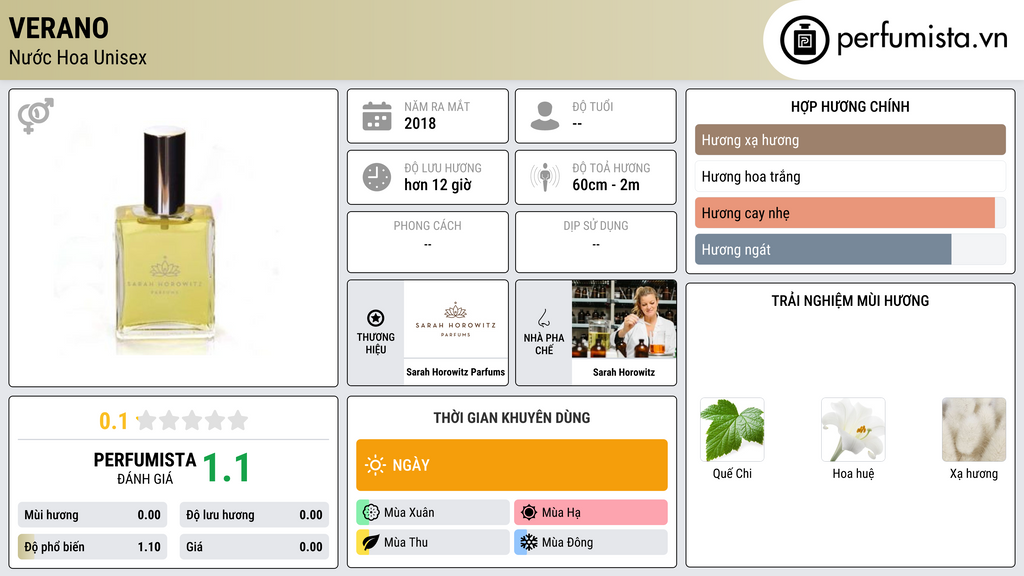Click the Độ lưu hương score row
Screen dimensions: 1024x576
(x=254, y=515)
